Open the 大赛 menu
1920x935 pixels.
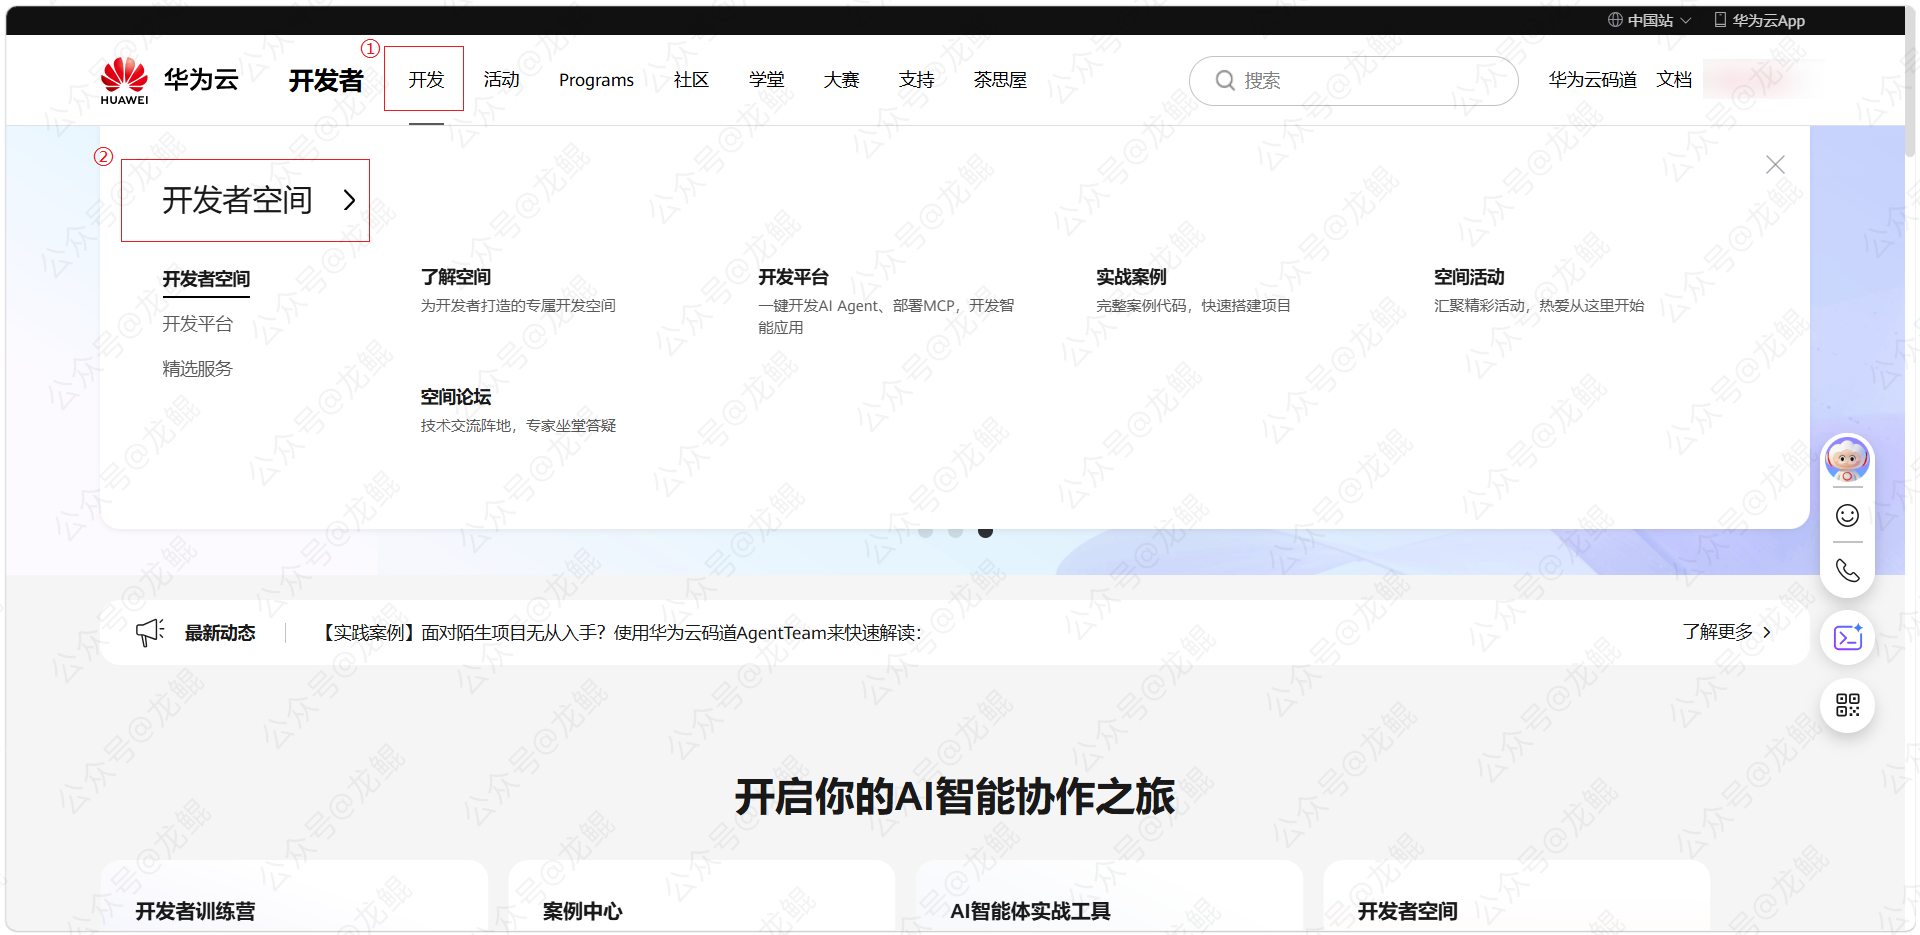841,80
